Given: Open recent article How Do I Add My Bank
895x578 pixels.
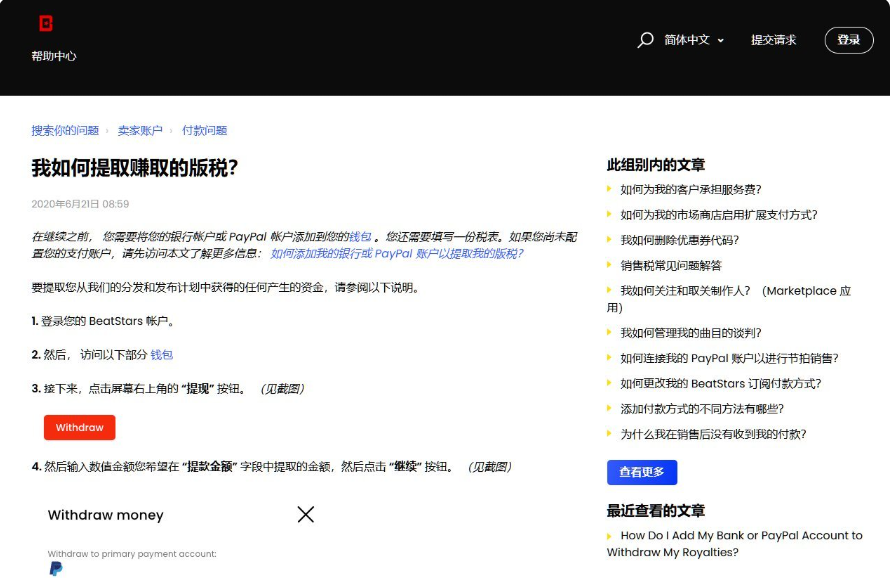Looking at the screenshot, I should point(735,544).
